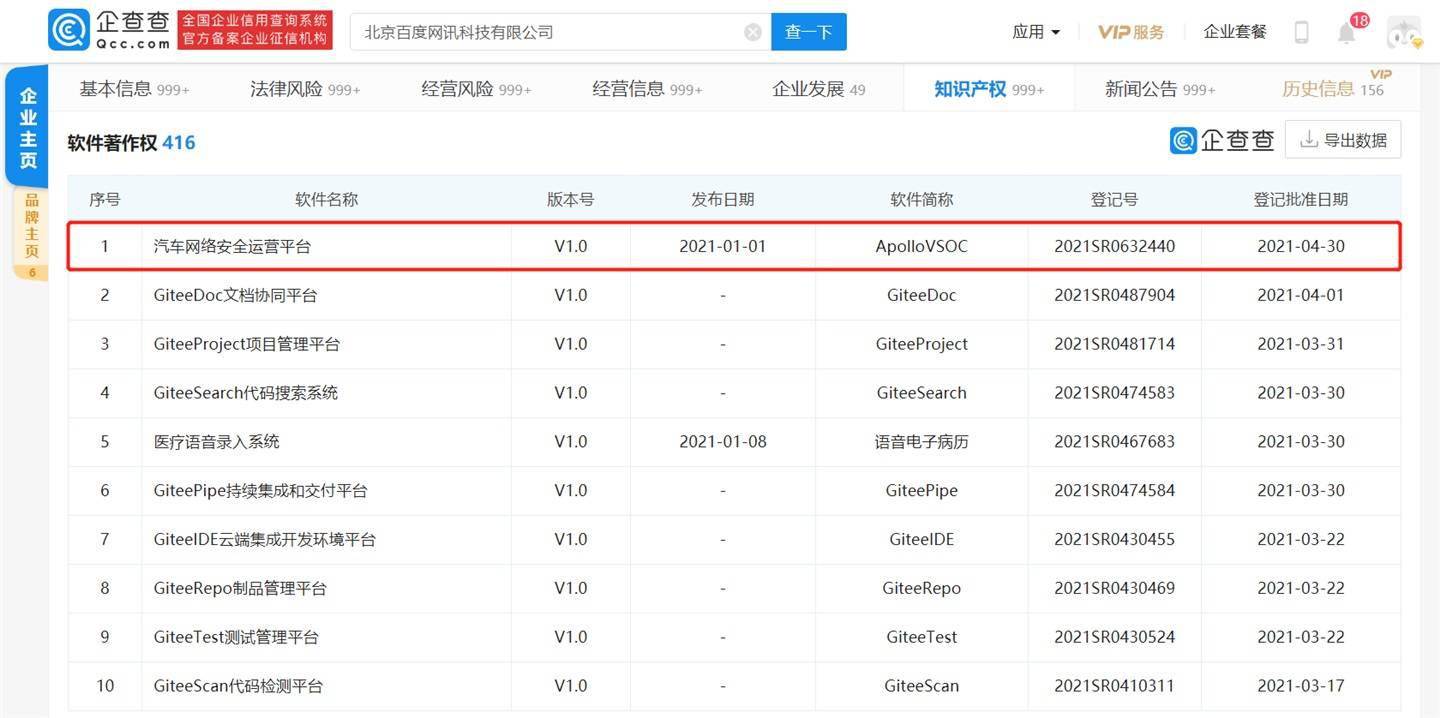The image size is (1440, 718).
Task: Click 登记批准日期 column header
Action: (x=1300, y=199)
